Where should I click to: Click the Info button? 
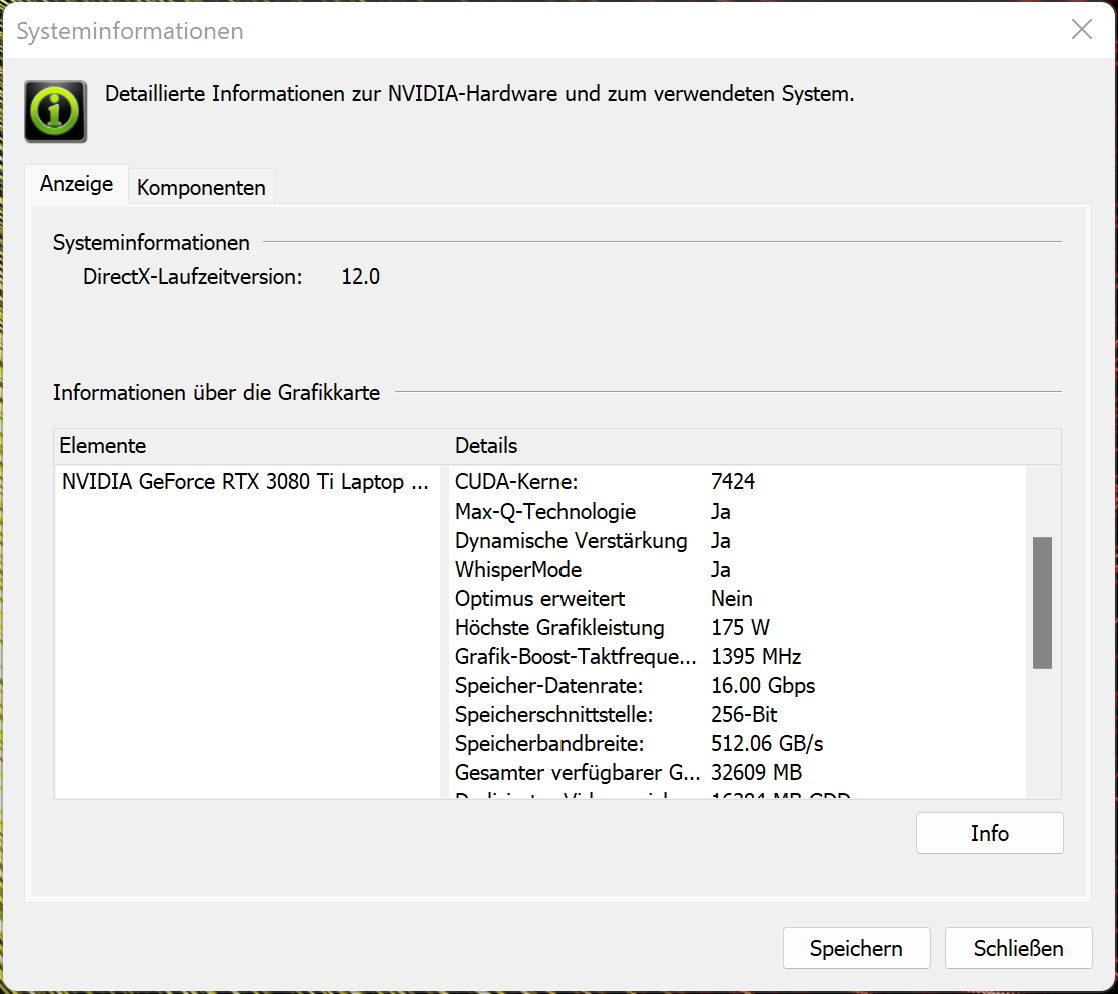pos(989,833)
